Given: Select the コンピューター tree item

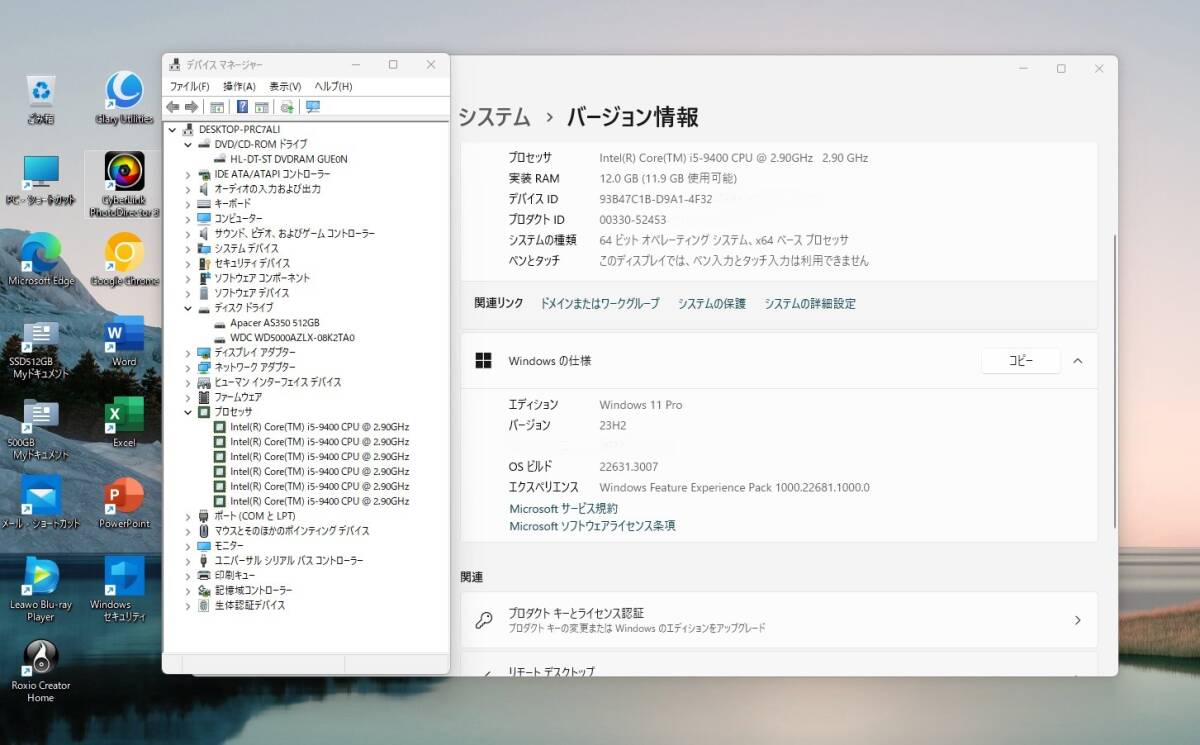Looking at the screenshot, I should click(238, 219).
